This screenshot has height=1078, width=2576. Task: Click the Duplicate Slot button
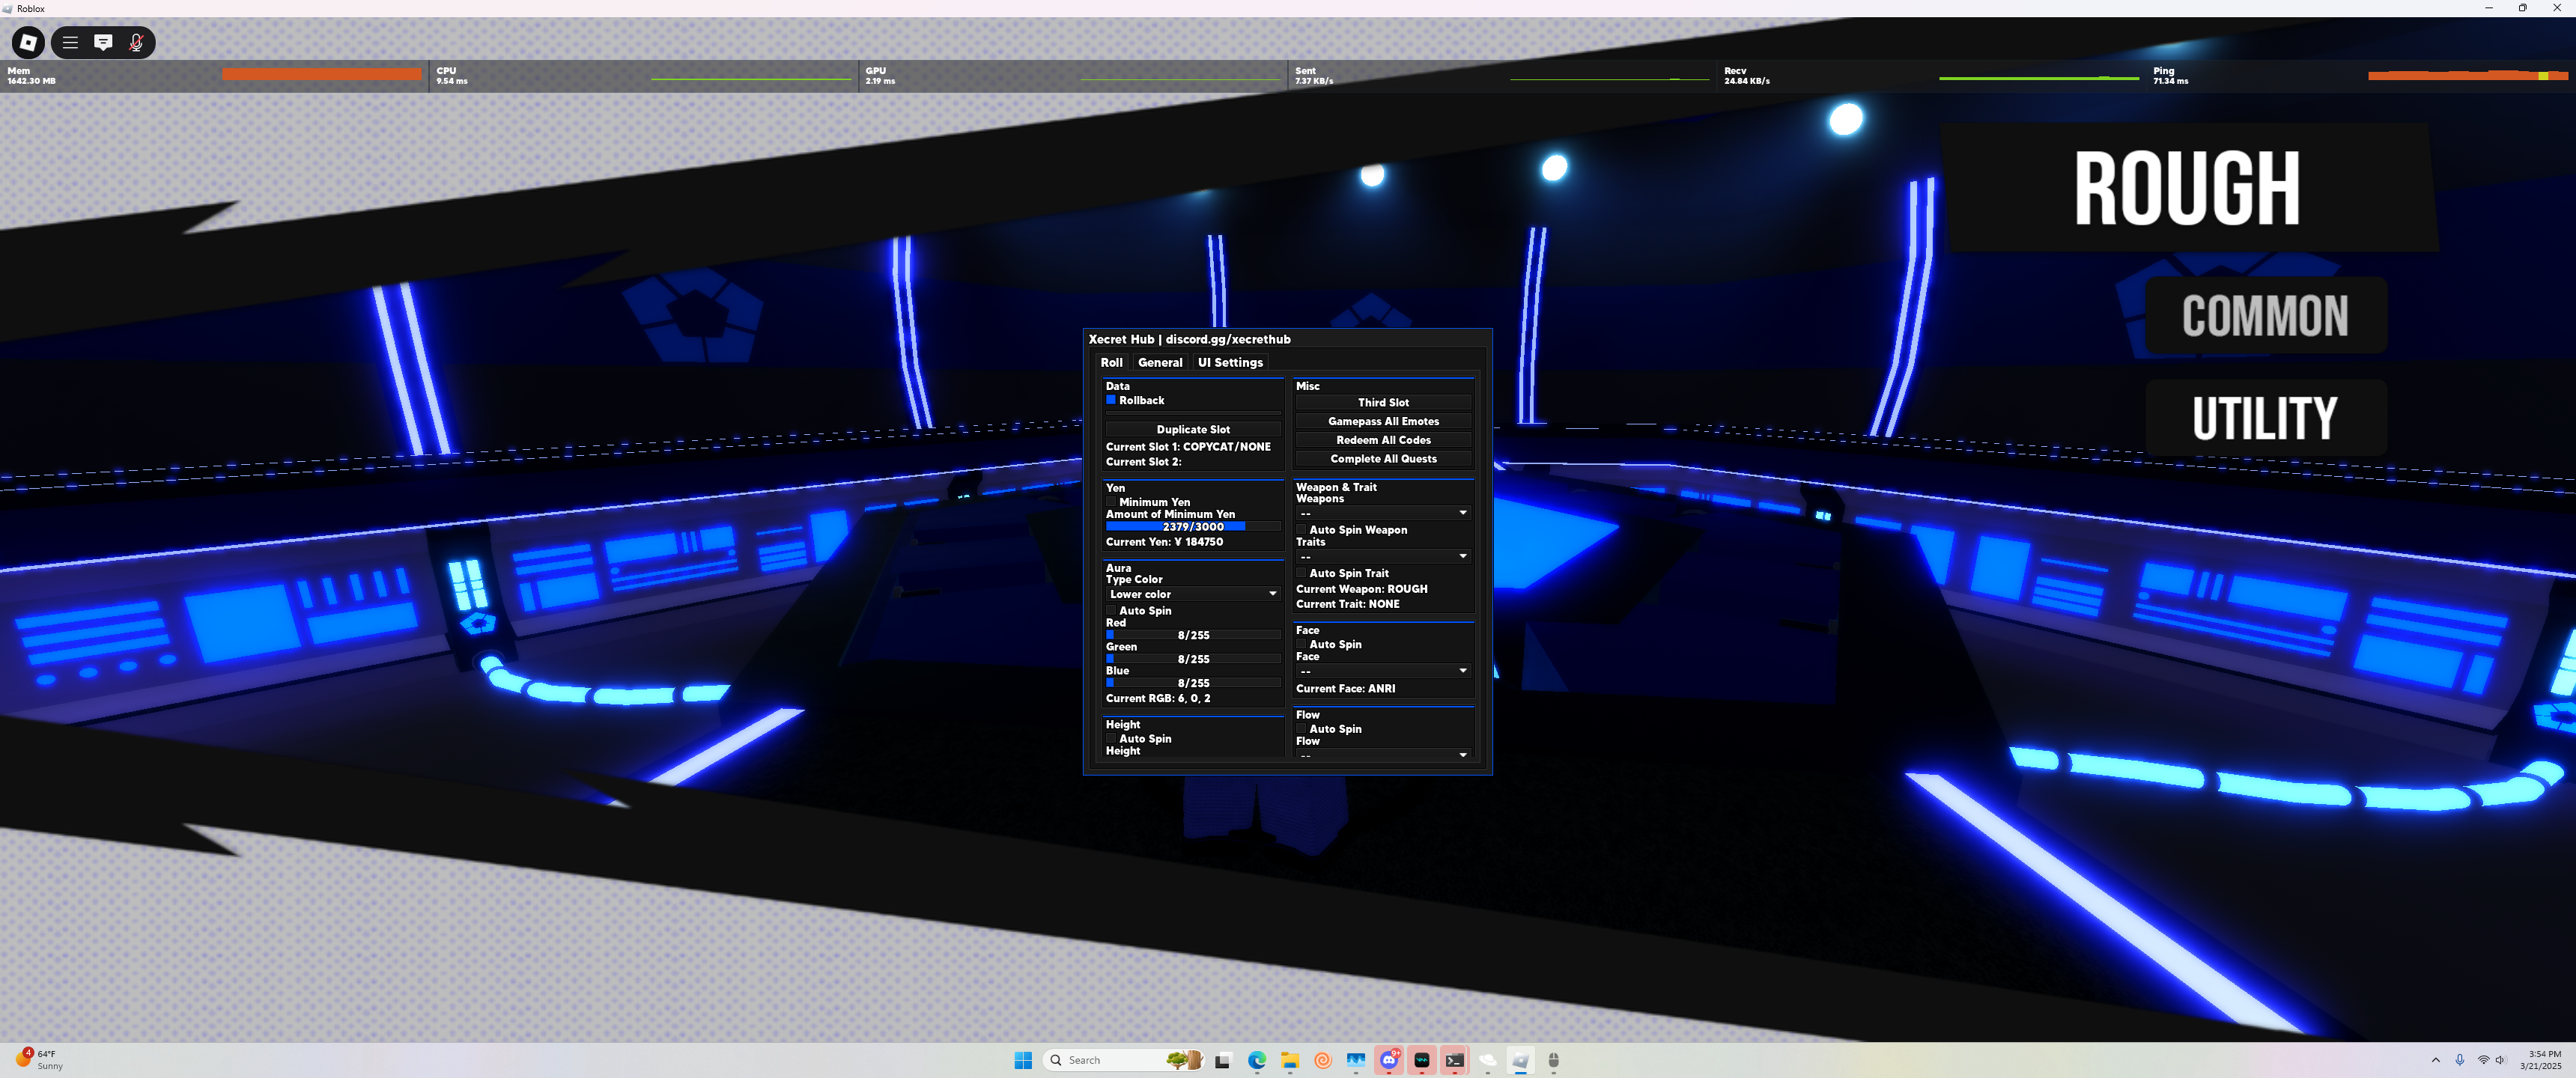coord(1193,429)
